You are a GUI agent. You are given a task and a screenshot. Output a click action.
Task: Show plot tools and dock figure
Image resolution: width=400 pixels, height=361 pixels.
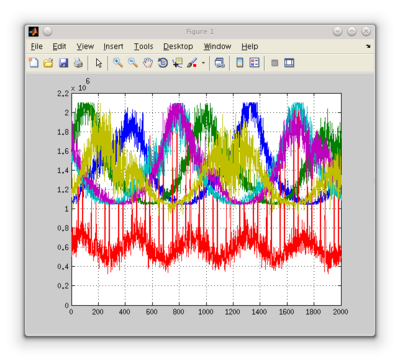289,63
